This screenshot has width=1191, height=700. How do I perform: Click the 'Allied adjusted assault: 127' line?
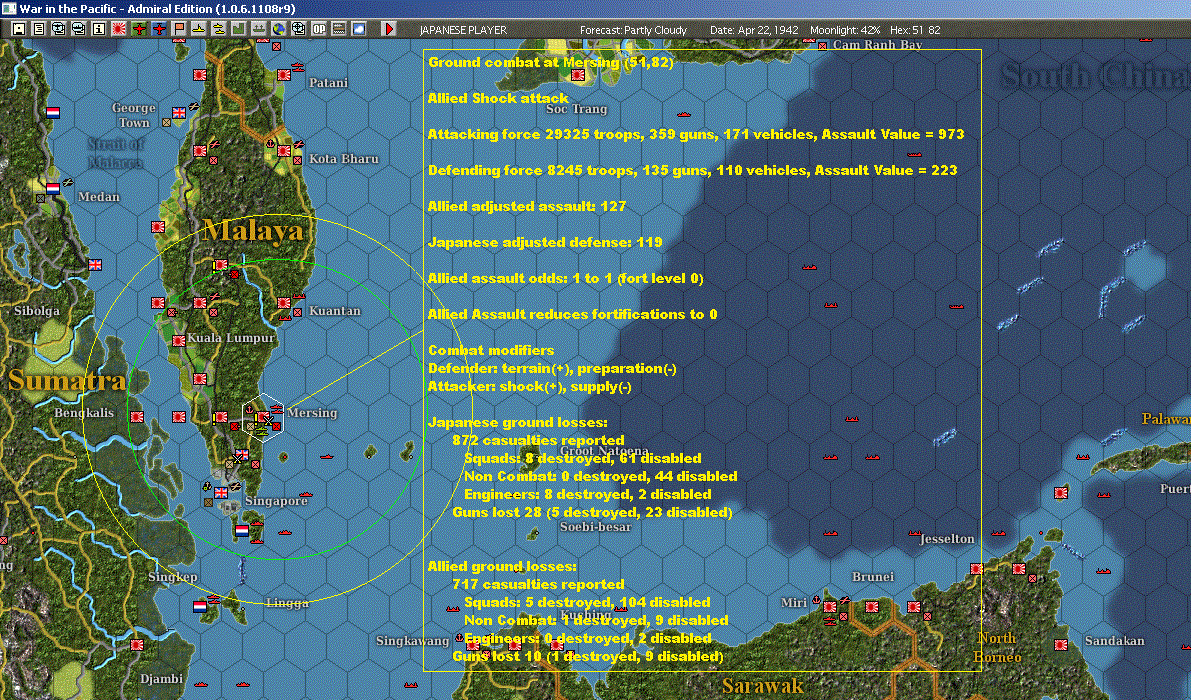527,206
